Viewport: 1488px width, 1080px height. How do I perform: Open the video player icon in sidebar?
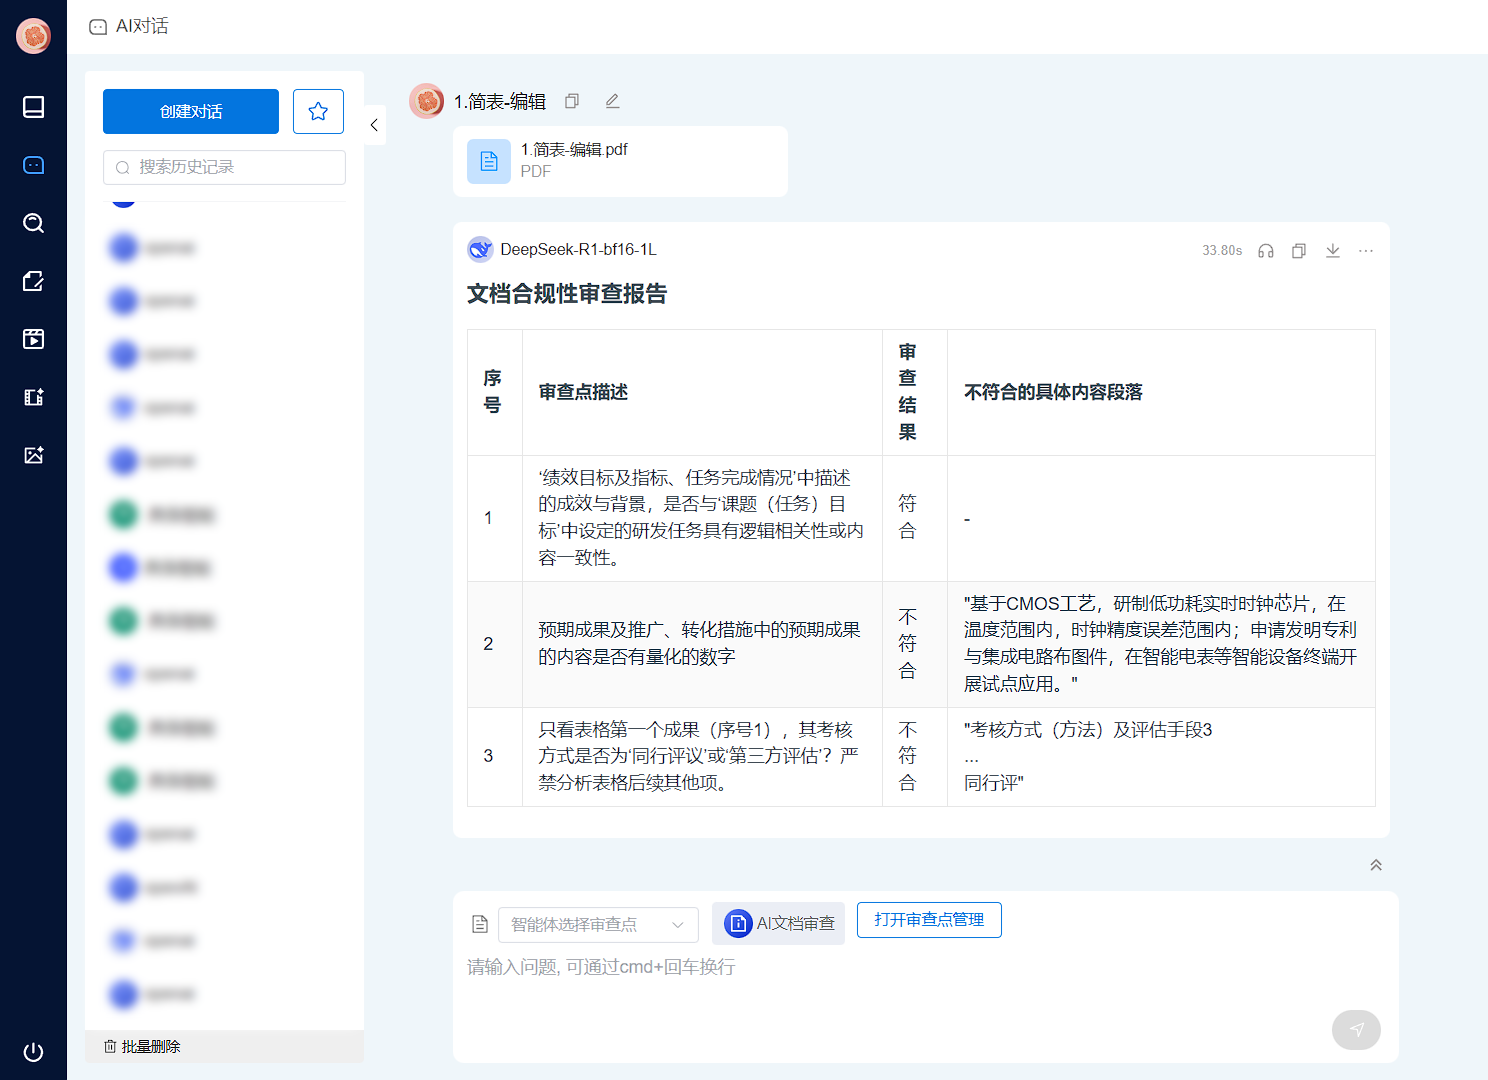click(33, 339)
